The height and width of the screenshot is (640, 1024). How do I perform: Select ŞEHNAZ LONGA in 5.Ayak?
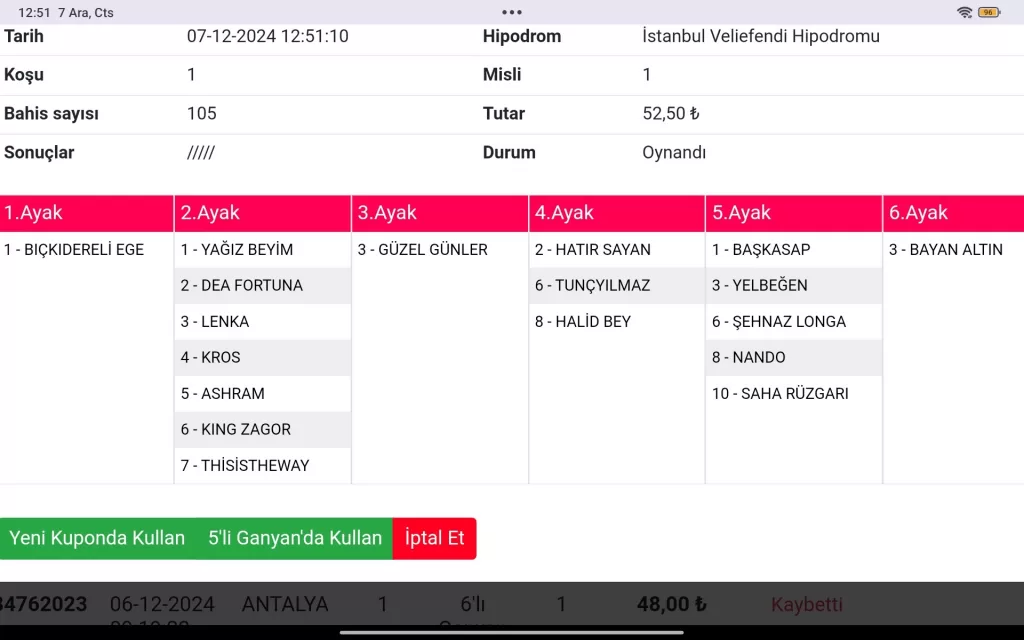click(794, 322)
